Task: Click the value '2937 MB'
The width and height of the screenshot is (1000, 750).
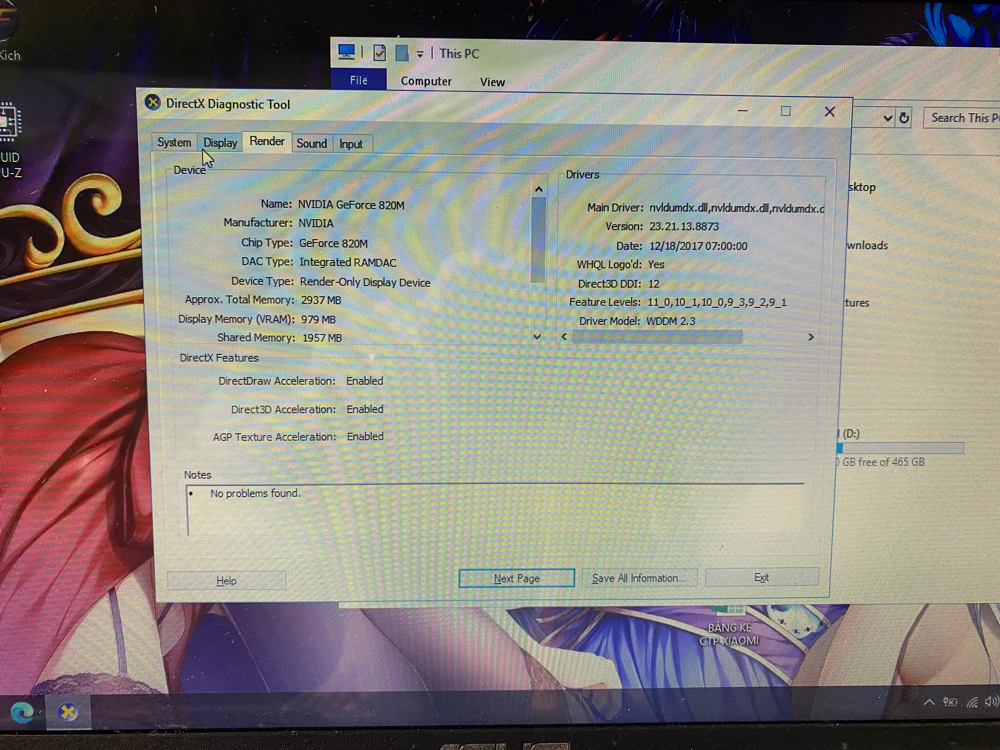Action: coord(321,300)
